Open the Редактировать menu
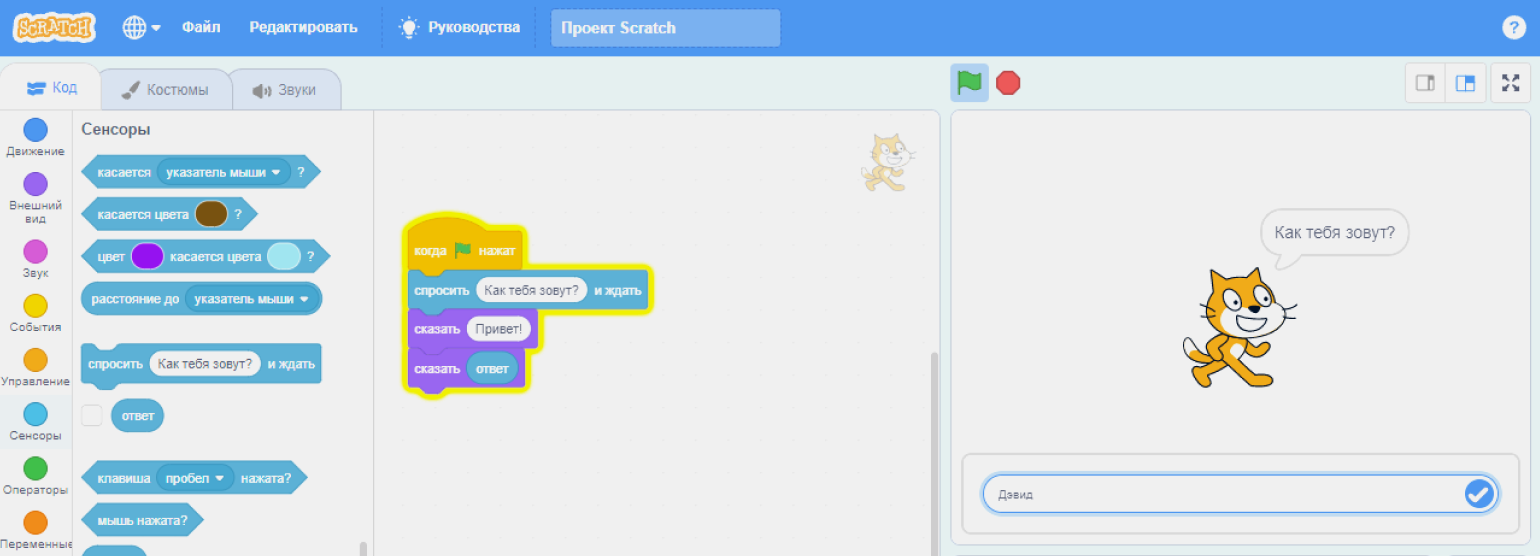Viewport: 1540px width, 556px height. [x=303, y=27]
